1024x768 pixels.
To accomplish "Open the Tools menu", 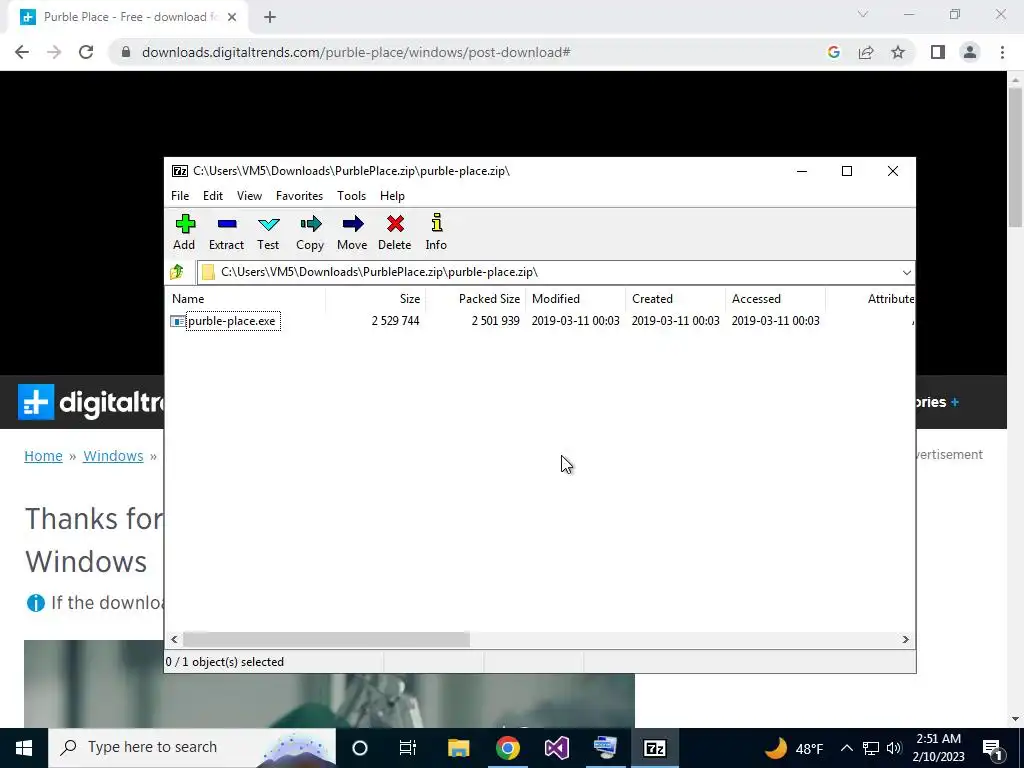I will tap(351, 196).
